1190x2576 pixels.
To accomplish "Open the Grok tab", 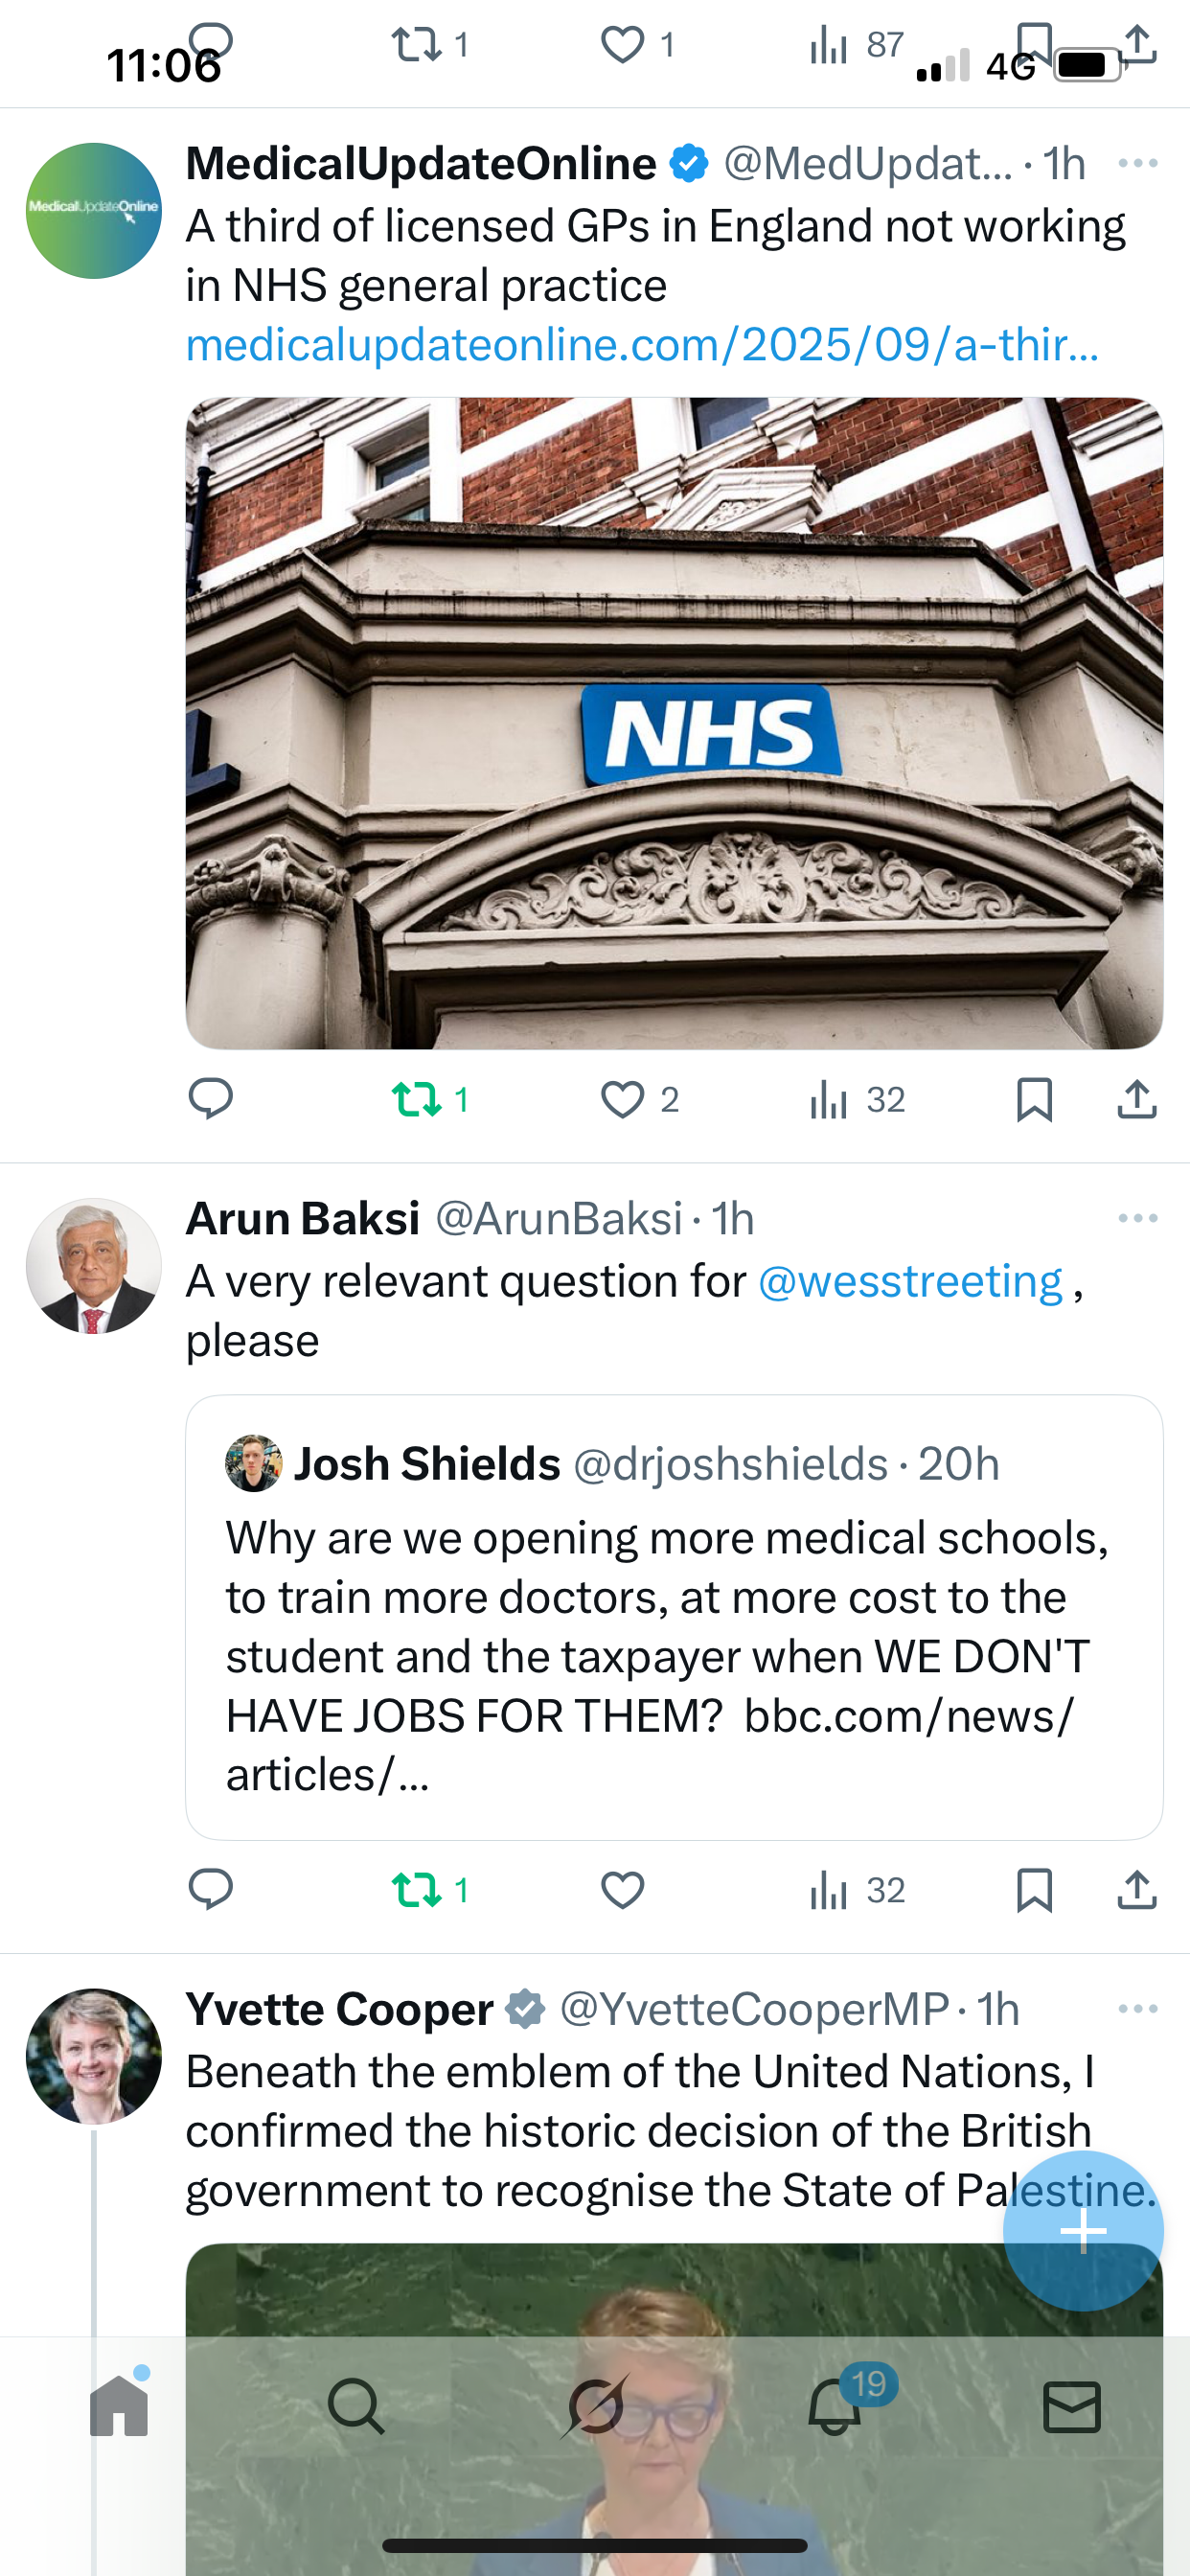I will pyautogui.click(x=596, y=2405).
